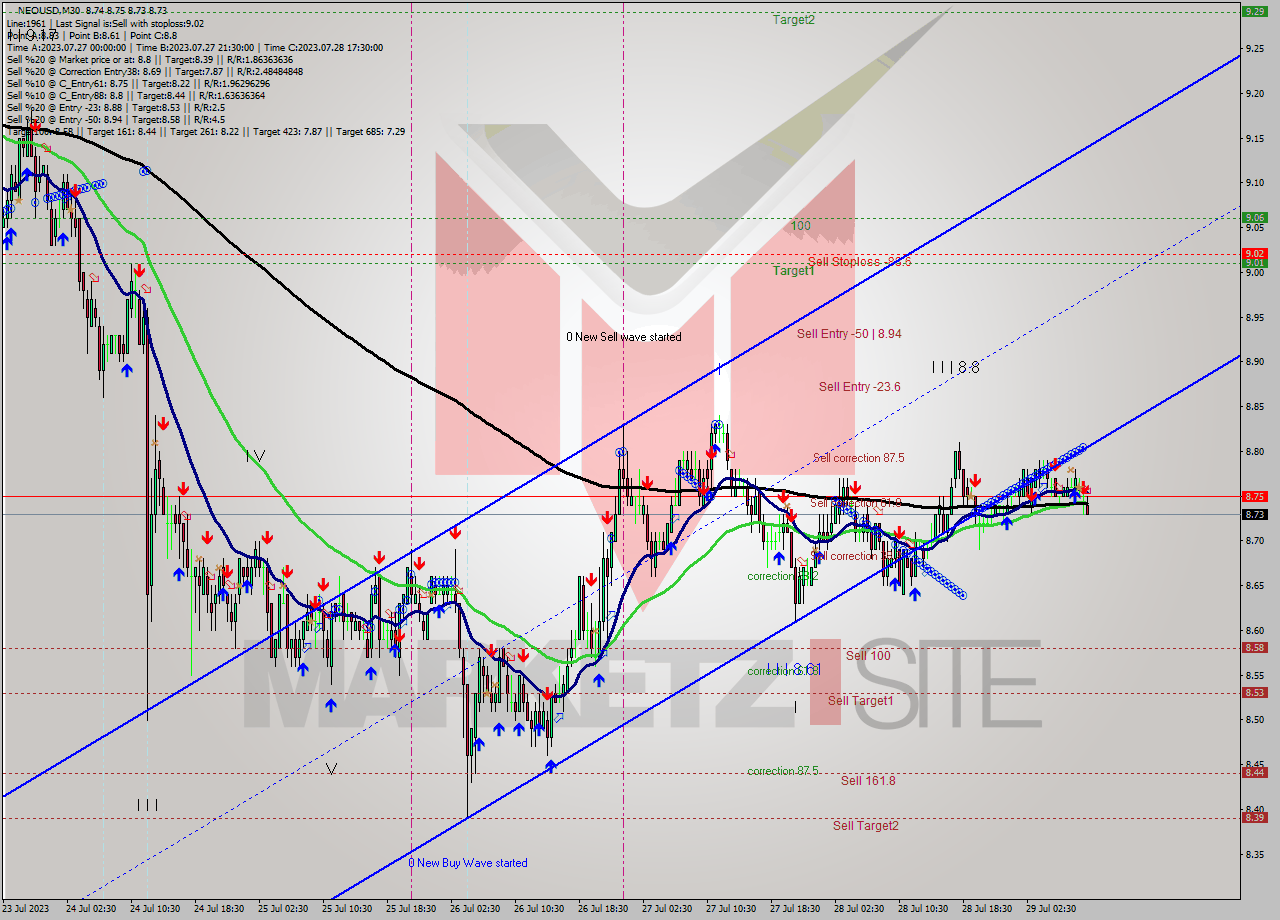Click the 'Sell 161.8' label

tap(868, 780)
